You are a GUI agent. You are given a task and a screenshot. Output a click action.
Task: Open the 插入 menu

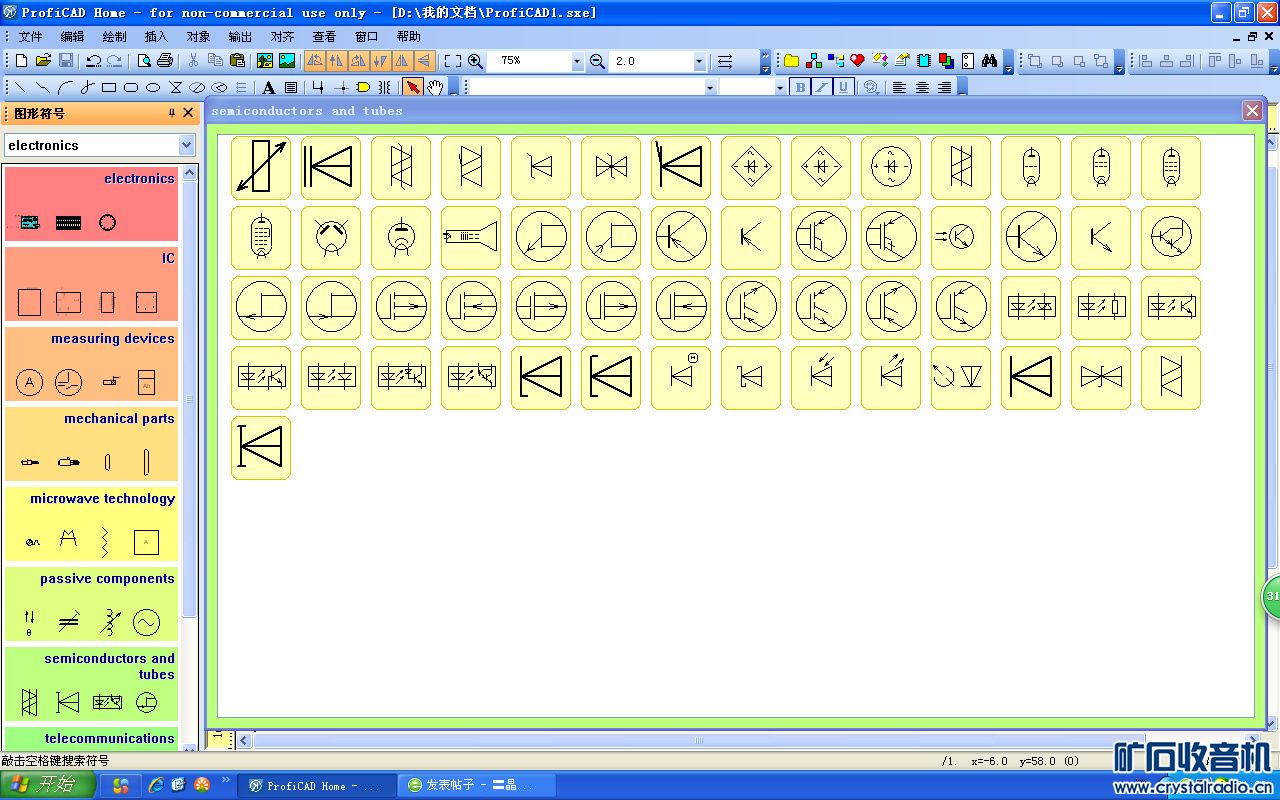tap(156, 36)
